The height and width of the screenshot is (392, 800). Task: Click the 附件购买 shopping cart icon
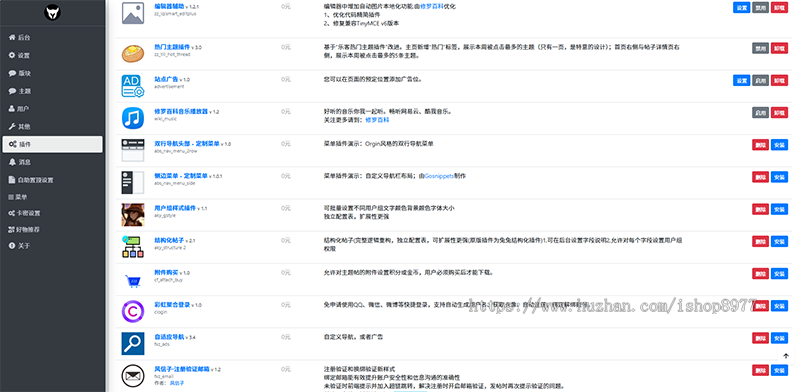(x=133, y=280)
